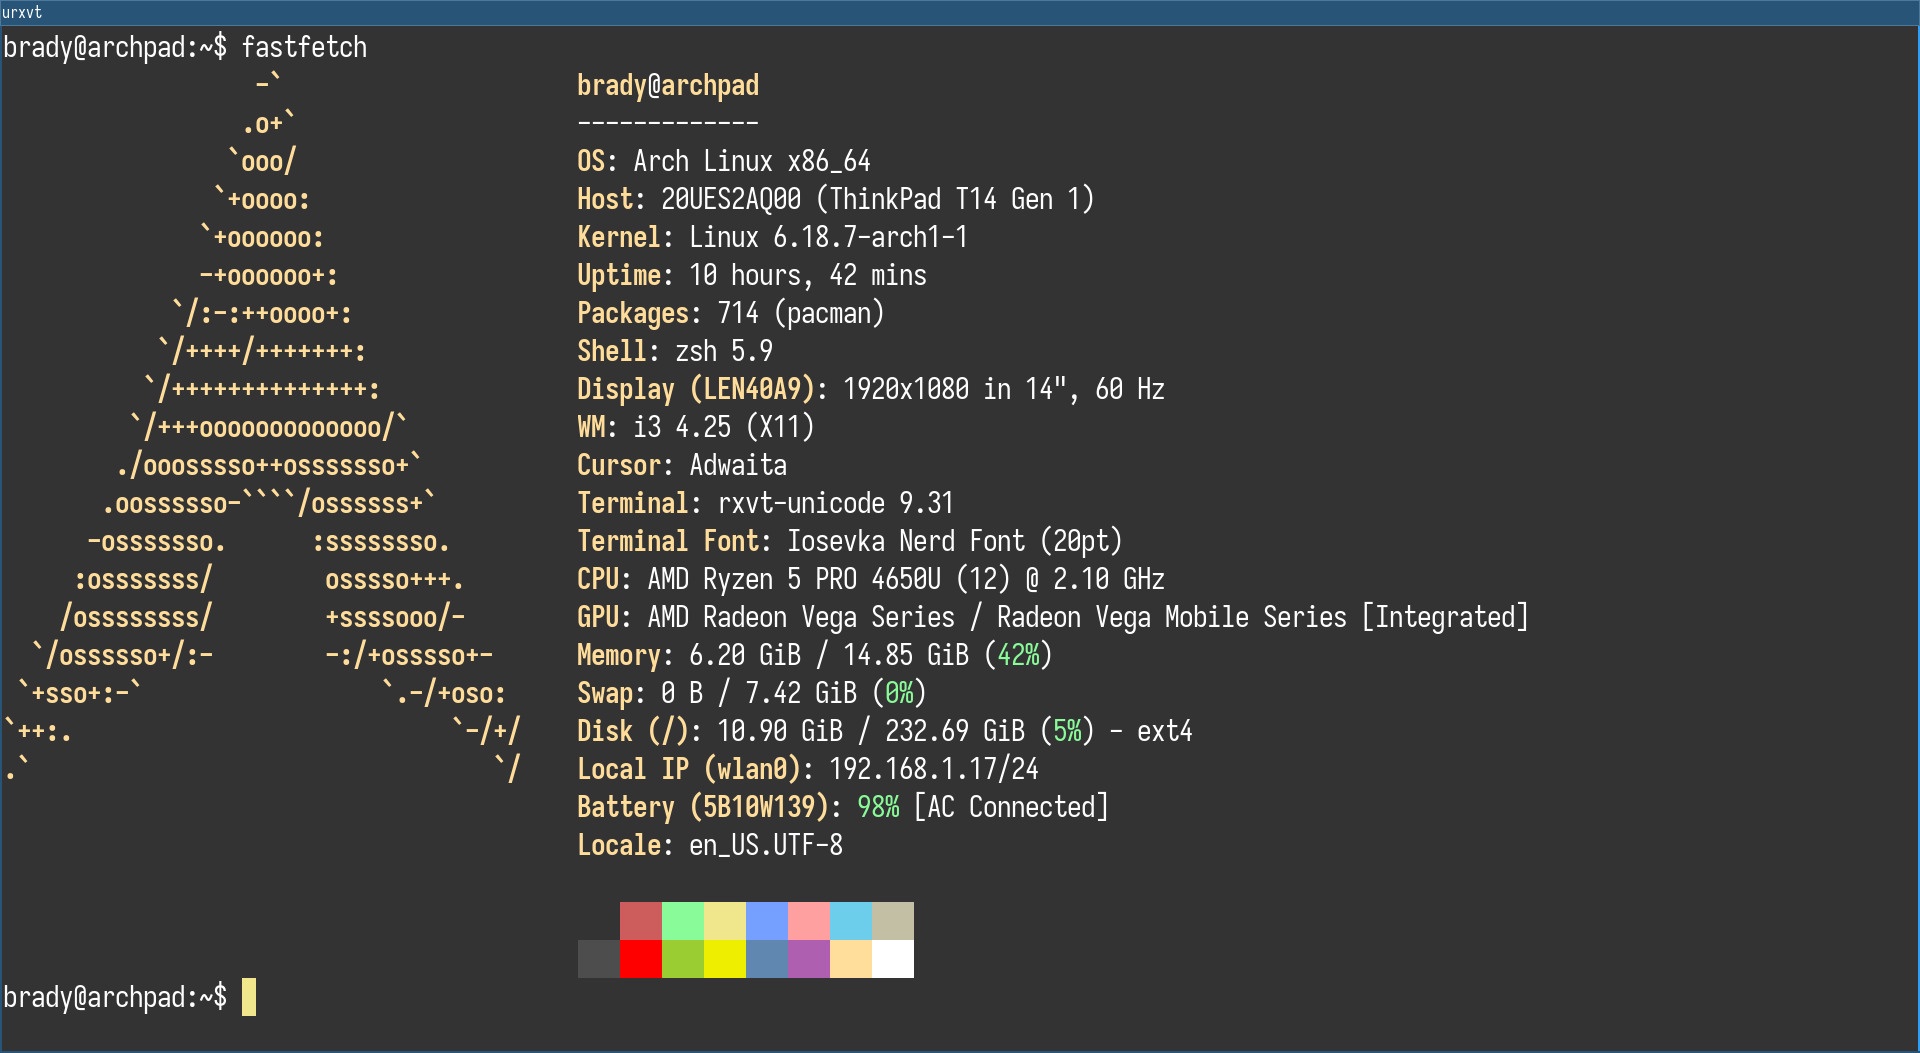1920x1053 pixels.
Task: Click the 'Linux 6.18.7-arch1-1' kernel value
Action: point(829,237)
